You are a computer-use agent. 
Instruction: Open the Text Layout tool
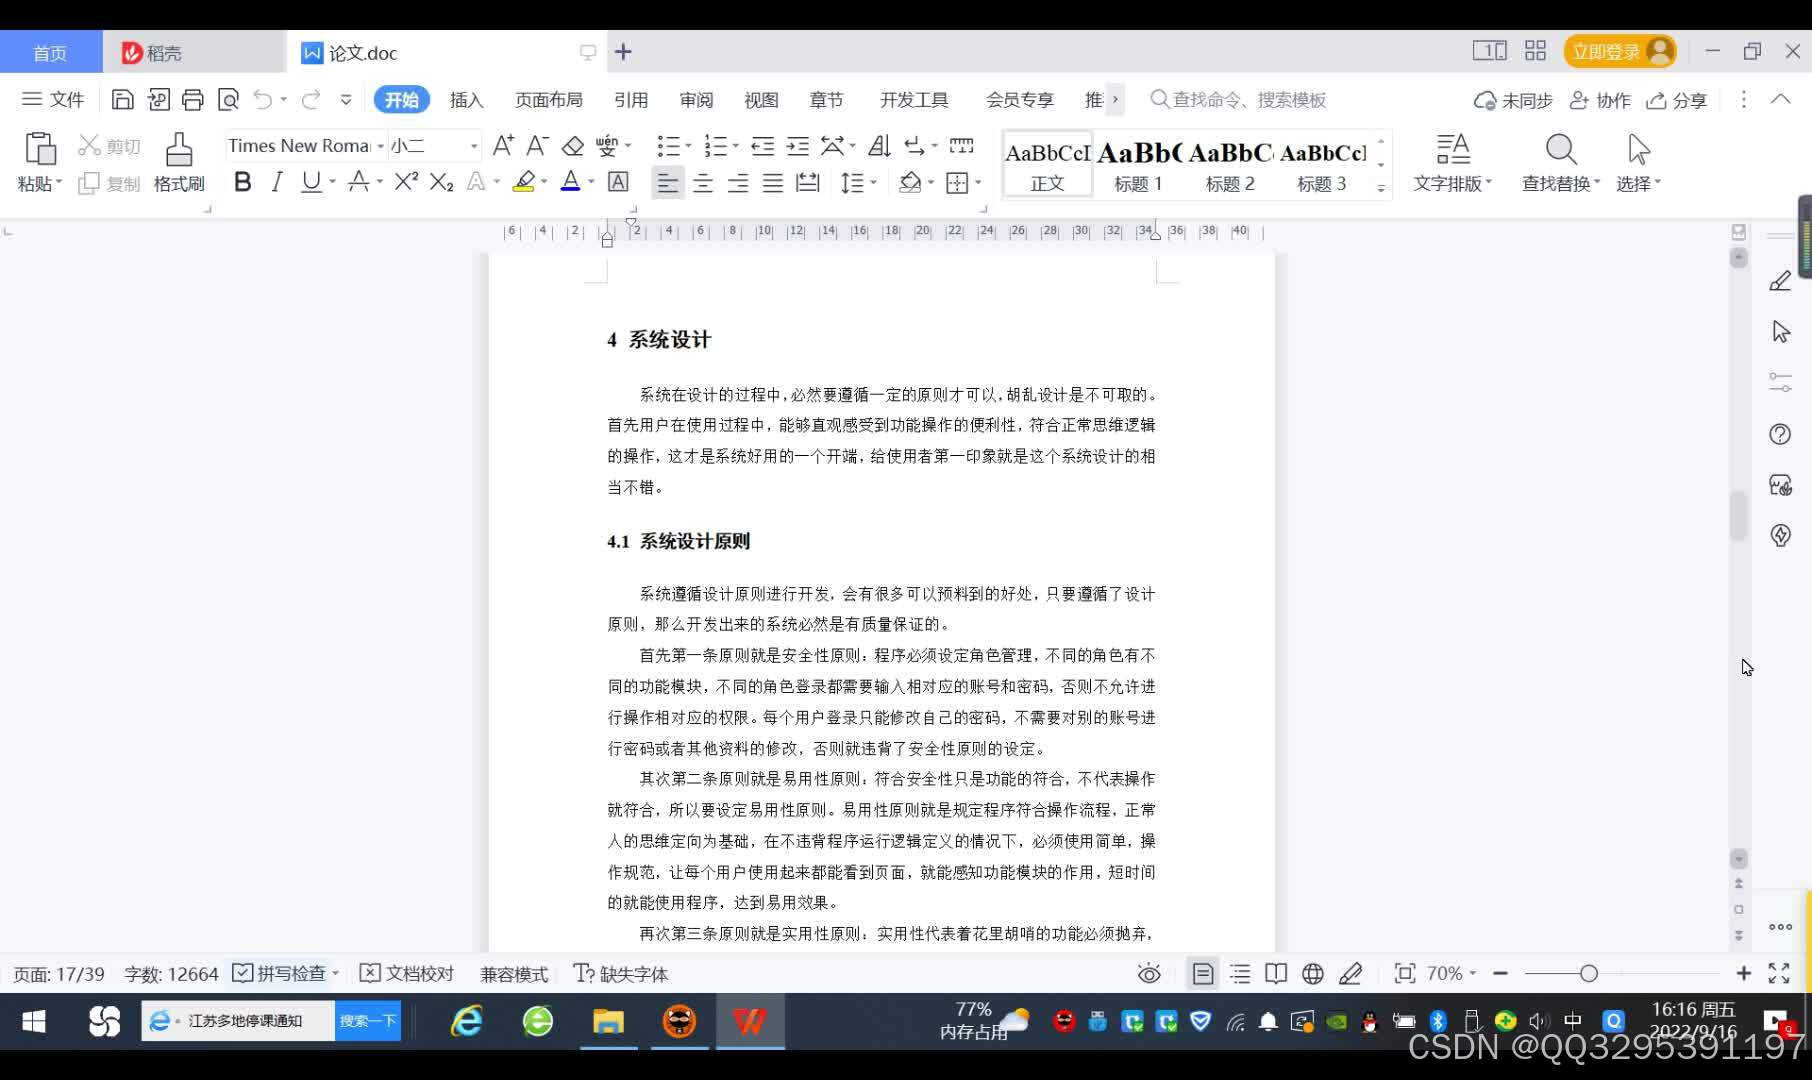1452,163
